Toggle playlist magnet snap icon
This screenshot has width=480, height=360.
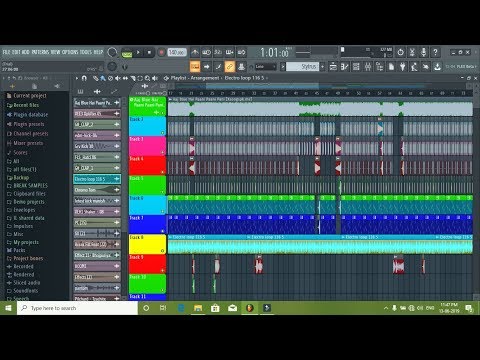[84, 78]
